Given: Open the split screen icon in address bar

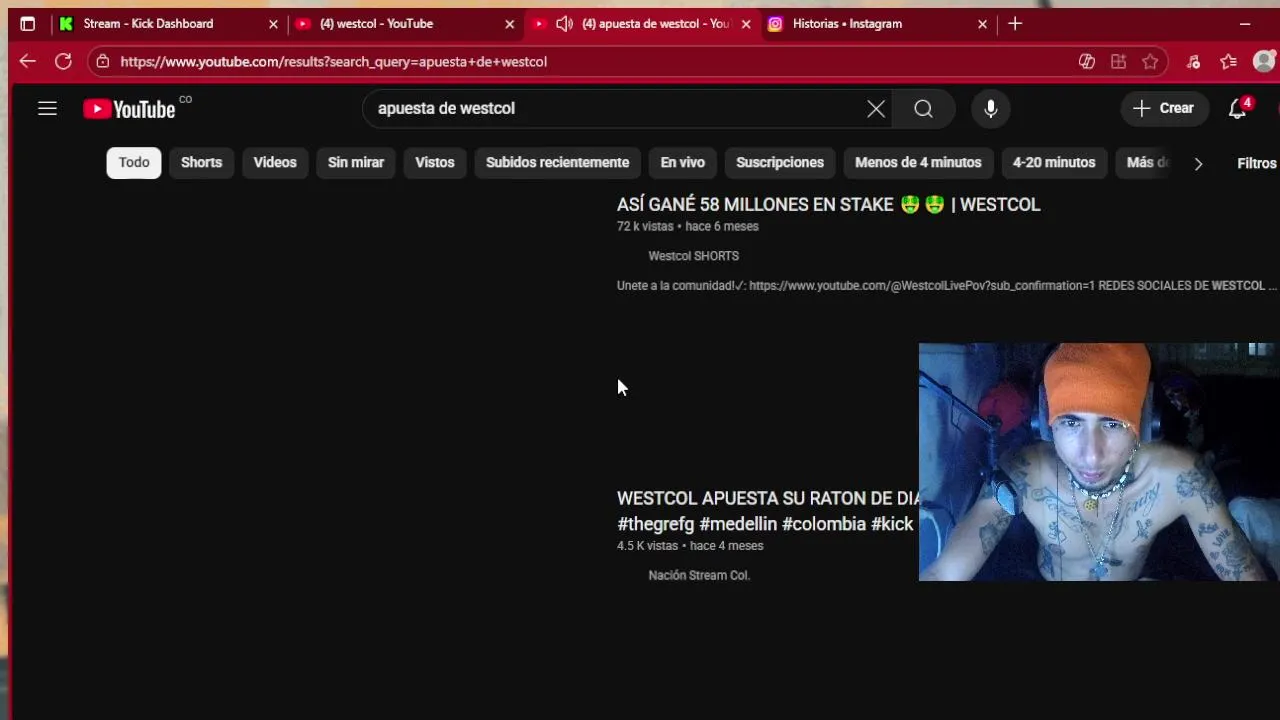Looking at the screenshot, I should click(x=1118, y=61).
